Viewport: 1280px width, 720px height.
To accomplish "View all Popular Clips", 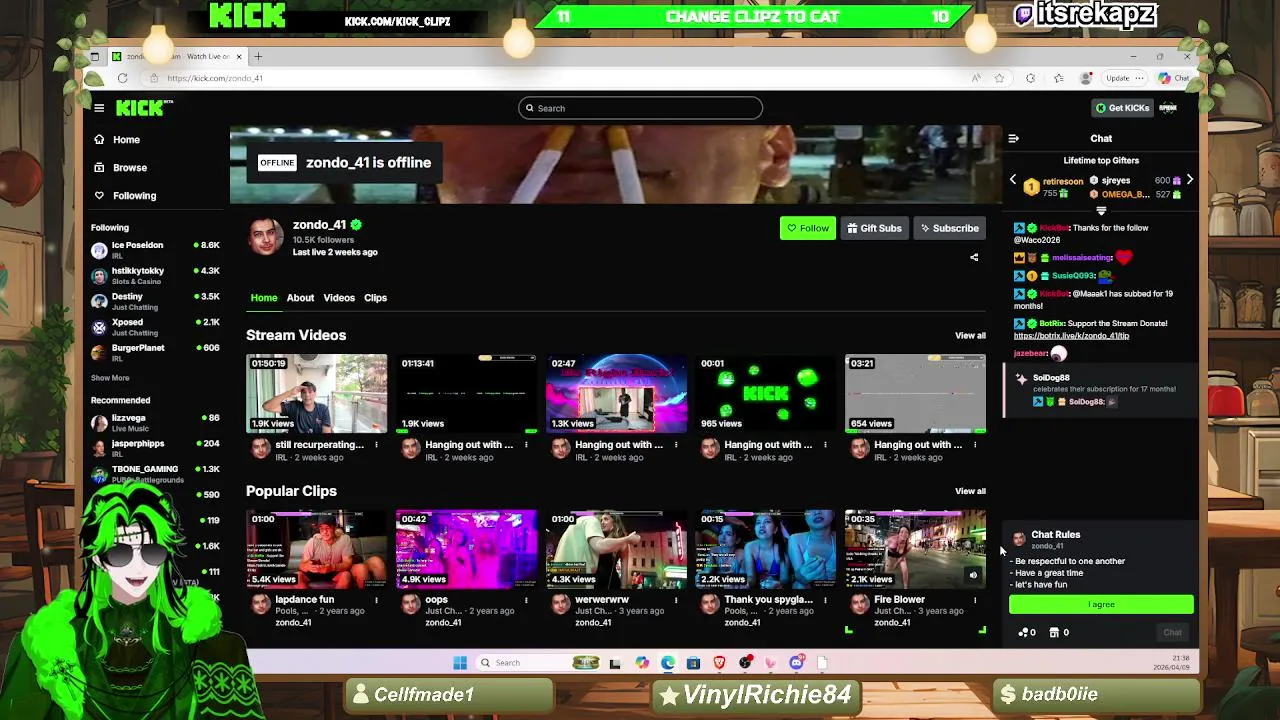I will pyautogui.click(x=970, y=491).
